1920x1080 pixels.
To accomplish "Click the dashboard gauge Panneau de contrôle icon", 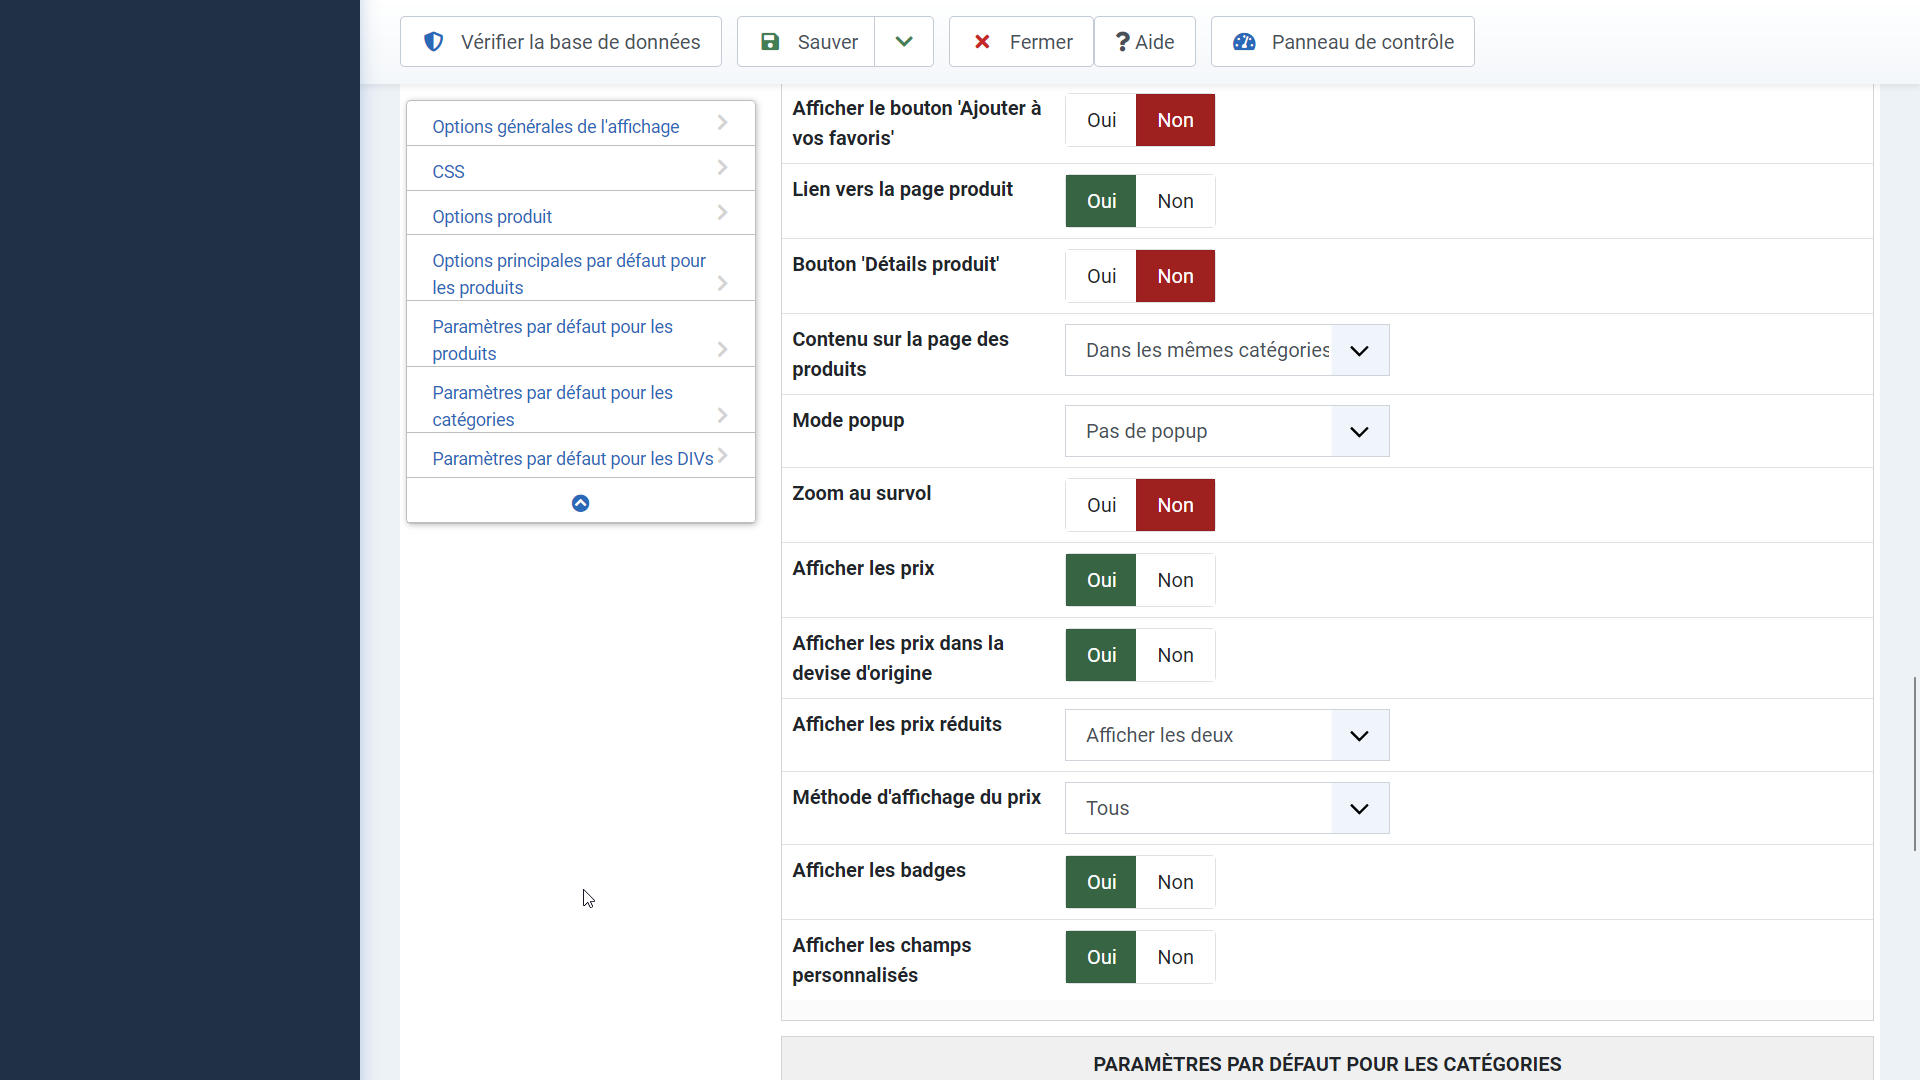I will (1244, 42).
